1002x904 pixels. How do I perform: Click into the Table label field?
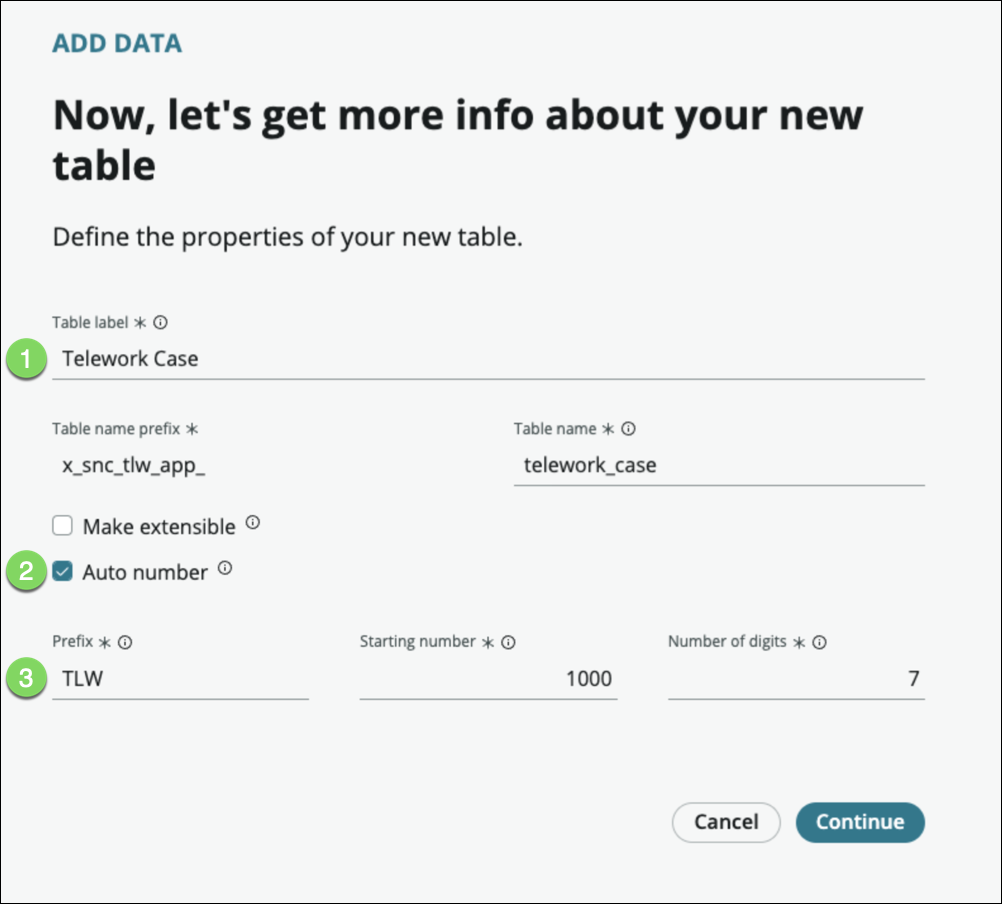(487, 358)
